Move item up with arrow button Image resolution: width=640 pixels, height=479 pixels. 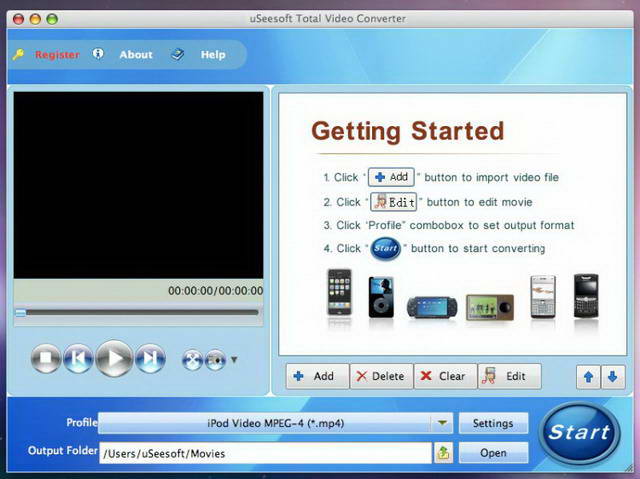pos(588,377)
